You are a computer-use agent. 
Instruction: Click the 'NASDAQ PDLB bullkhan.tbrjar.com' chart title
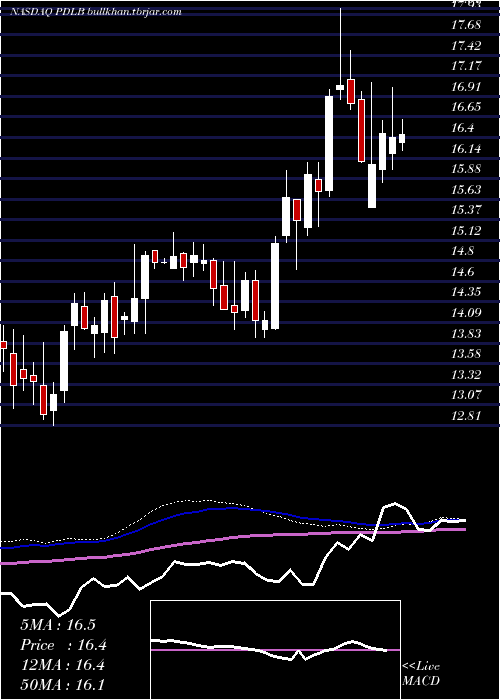pyautogui.click(x=96, y=12)
